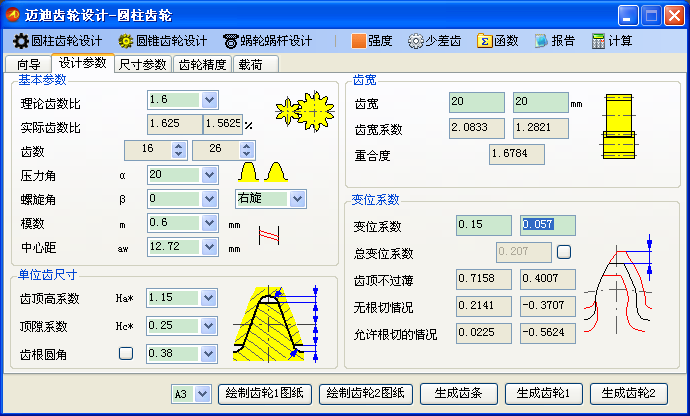This screenshot has height=416, width=690.
Task: Click the 计算 calculator icon
Action: 598,41
